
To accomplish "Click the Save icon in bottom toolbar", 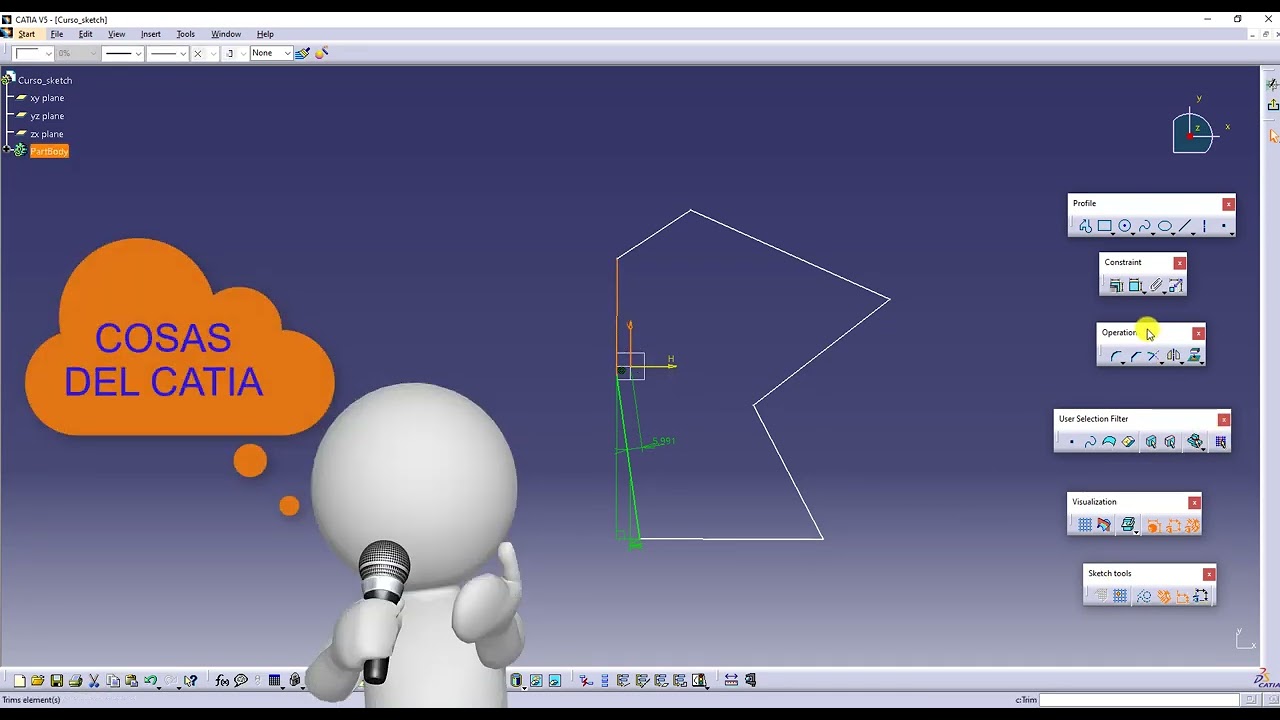I will (57, 681).
